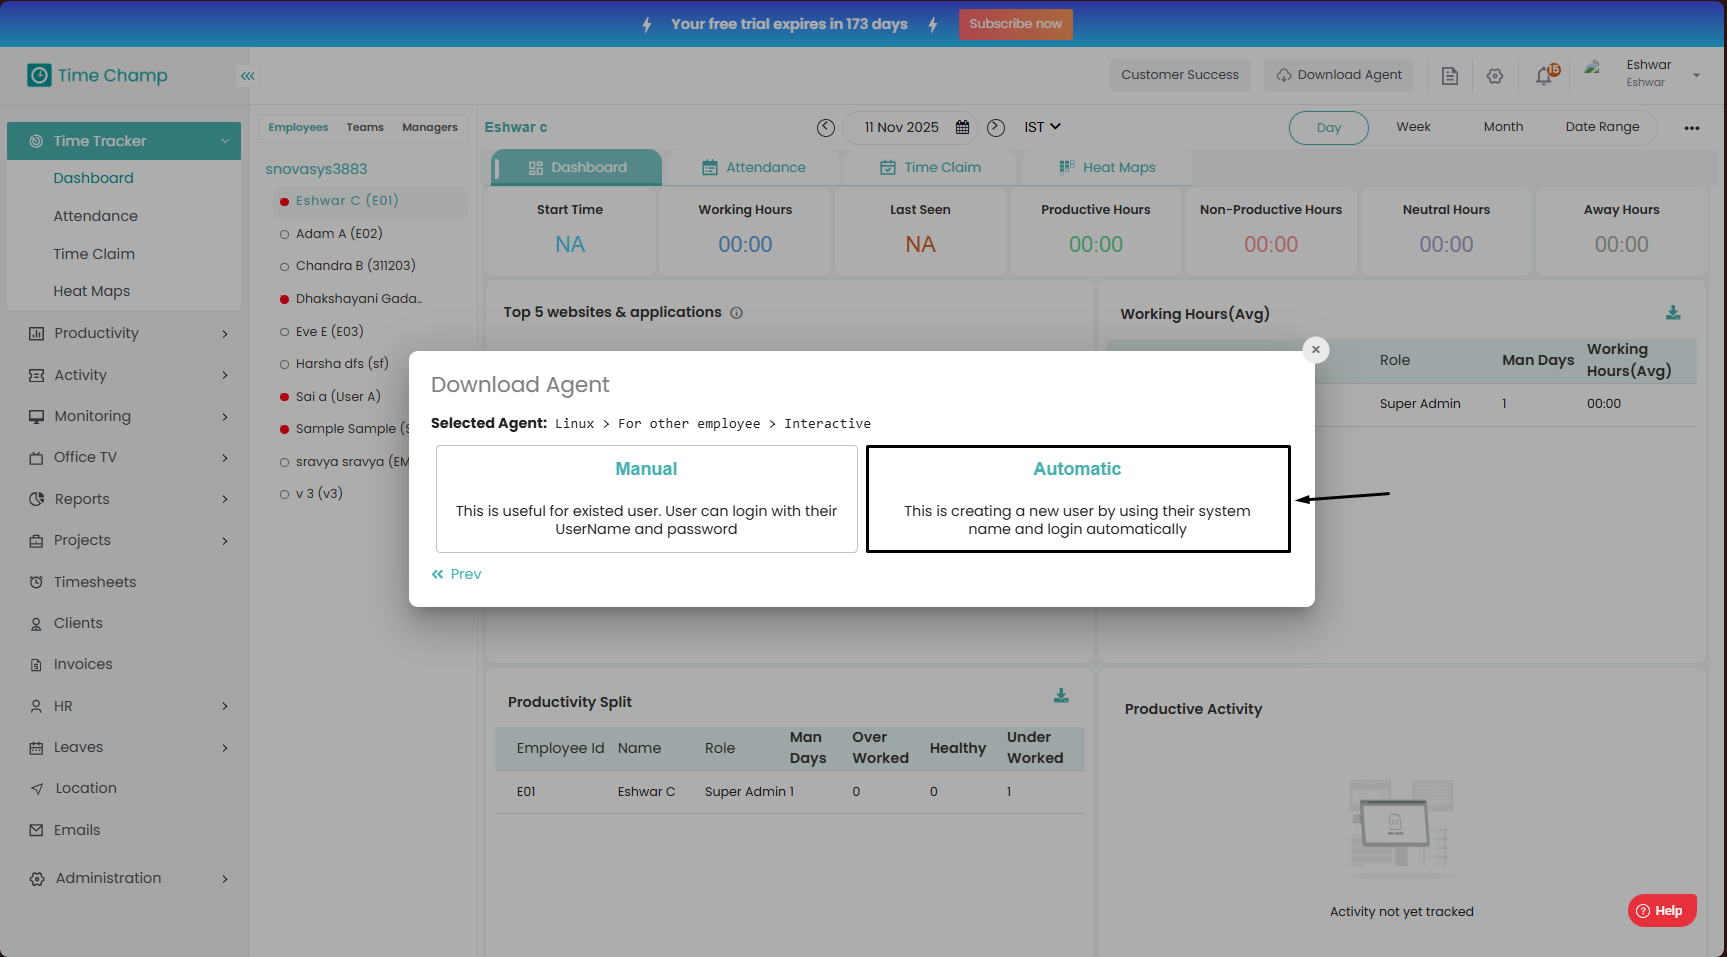Switch to the Time Claim tab

pos(931,168)
